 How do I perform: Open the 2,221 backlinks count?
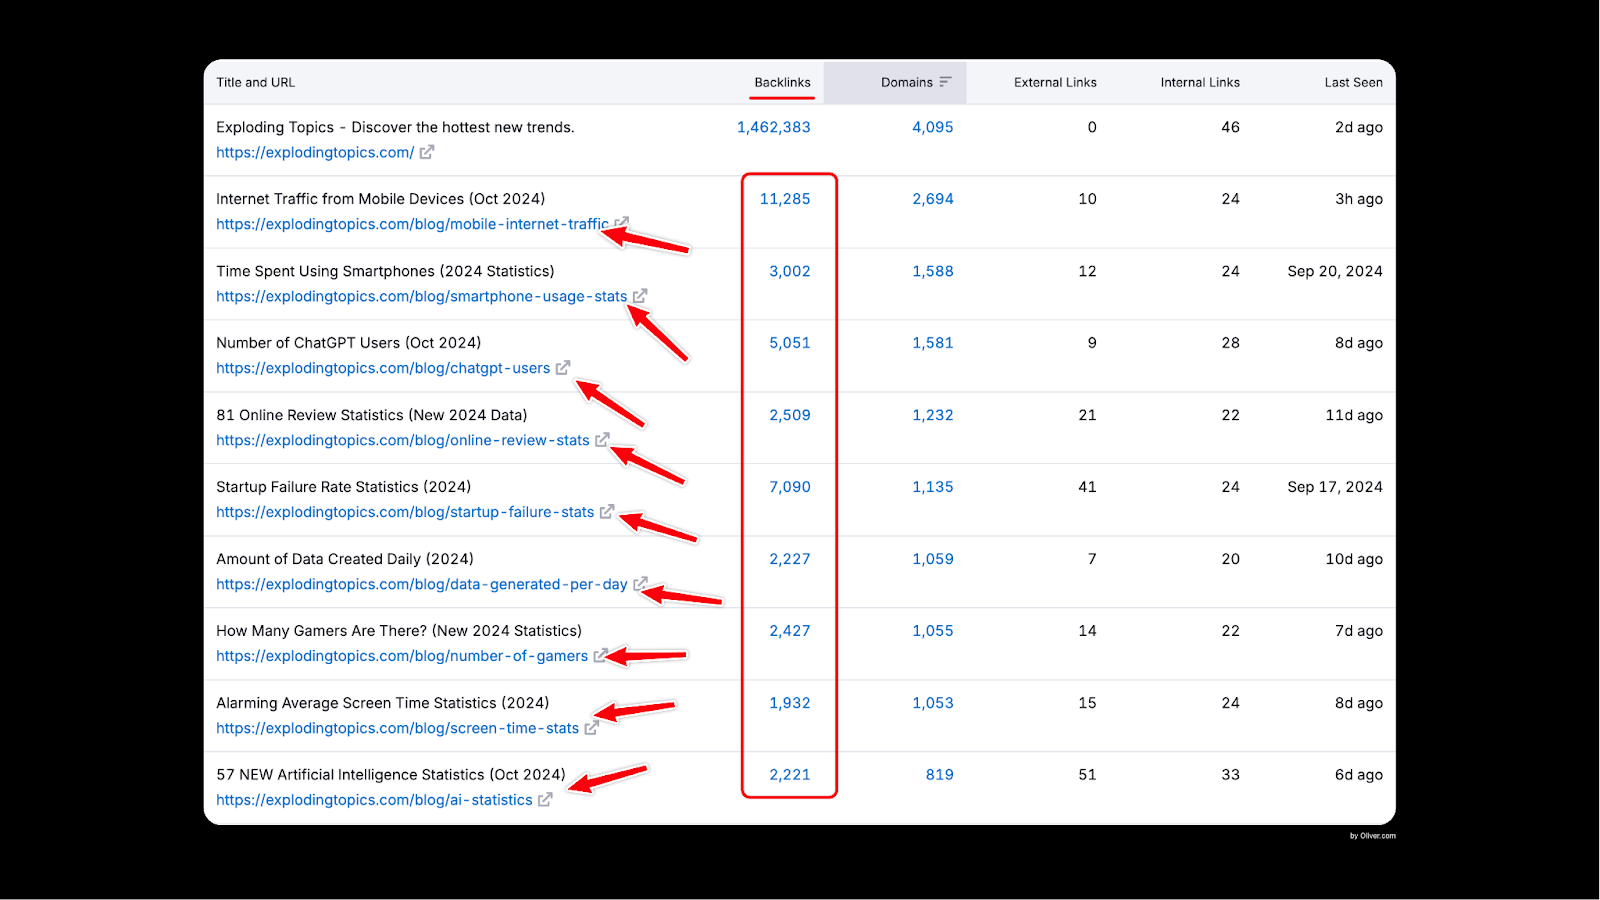(x=790, y=775)
